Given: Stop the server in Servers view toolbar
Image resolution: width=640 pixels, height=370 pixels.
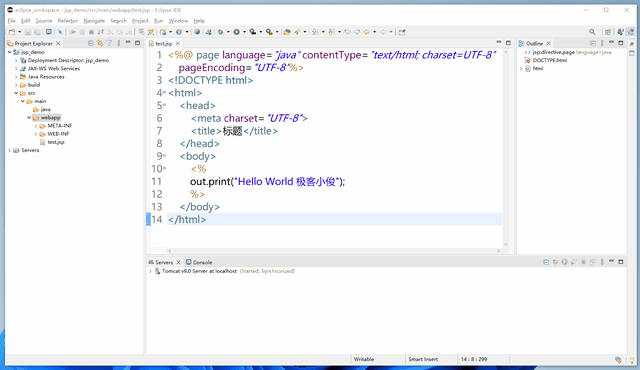Looking at the screenshot, I should (583, 262).
